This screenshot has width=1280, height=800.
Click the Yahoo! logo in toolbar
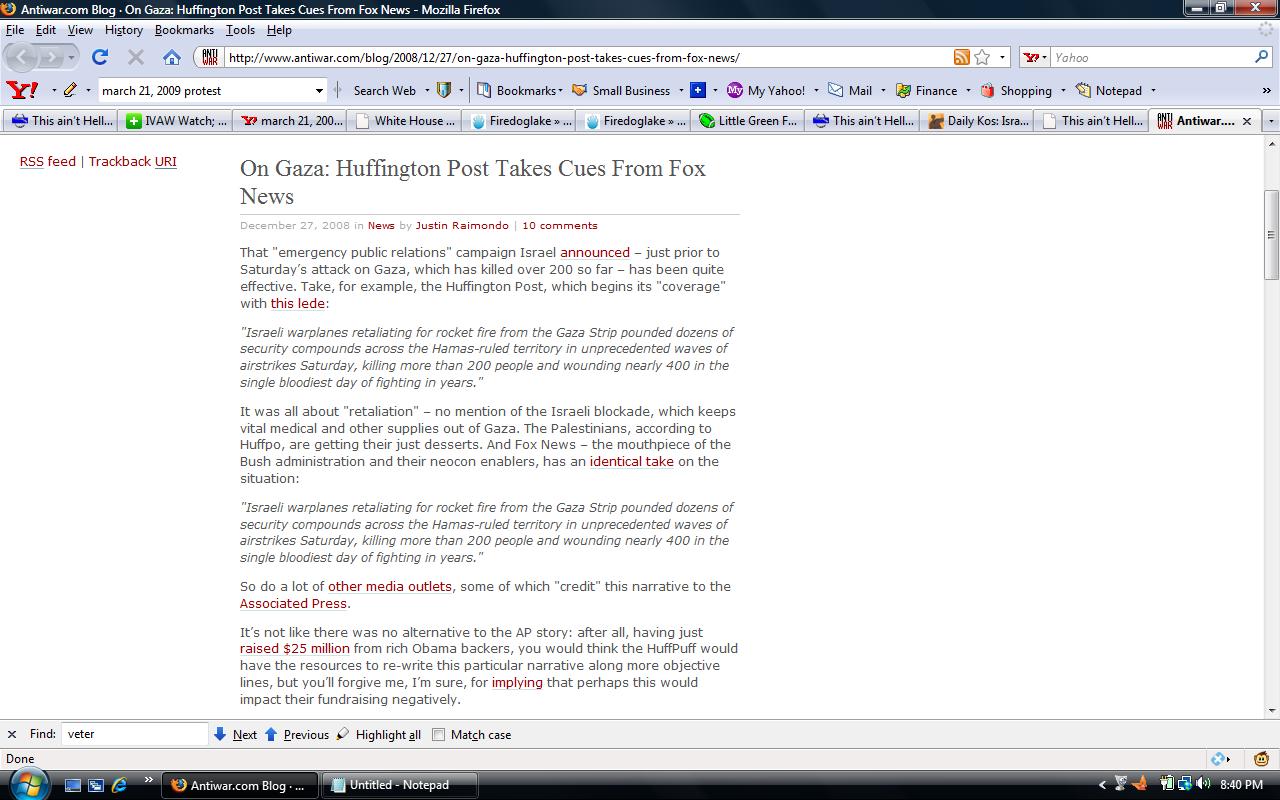22,90
